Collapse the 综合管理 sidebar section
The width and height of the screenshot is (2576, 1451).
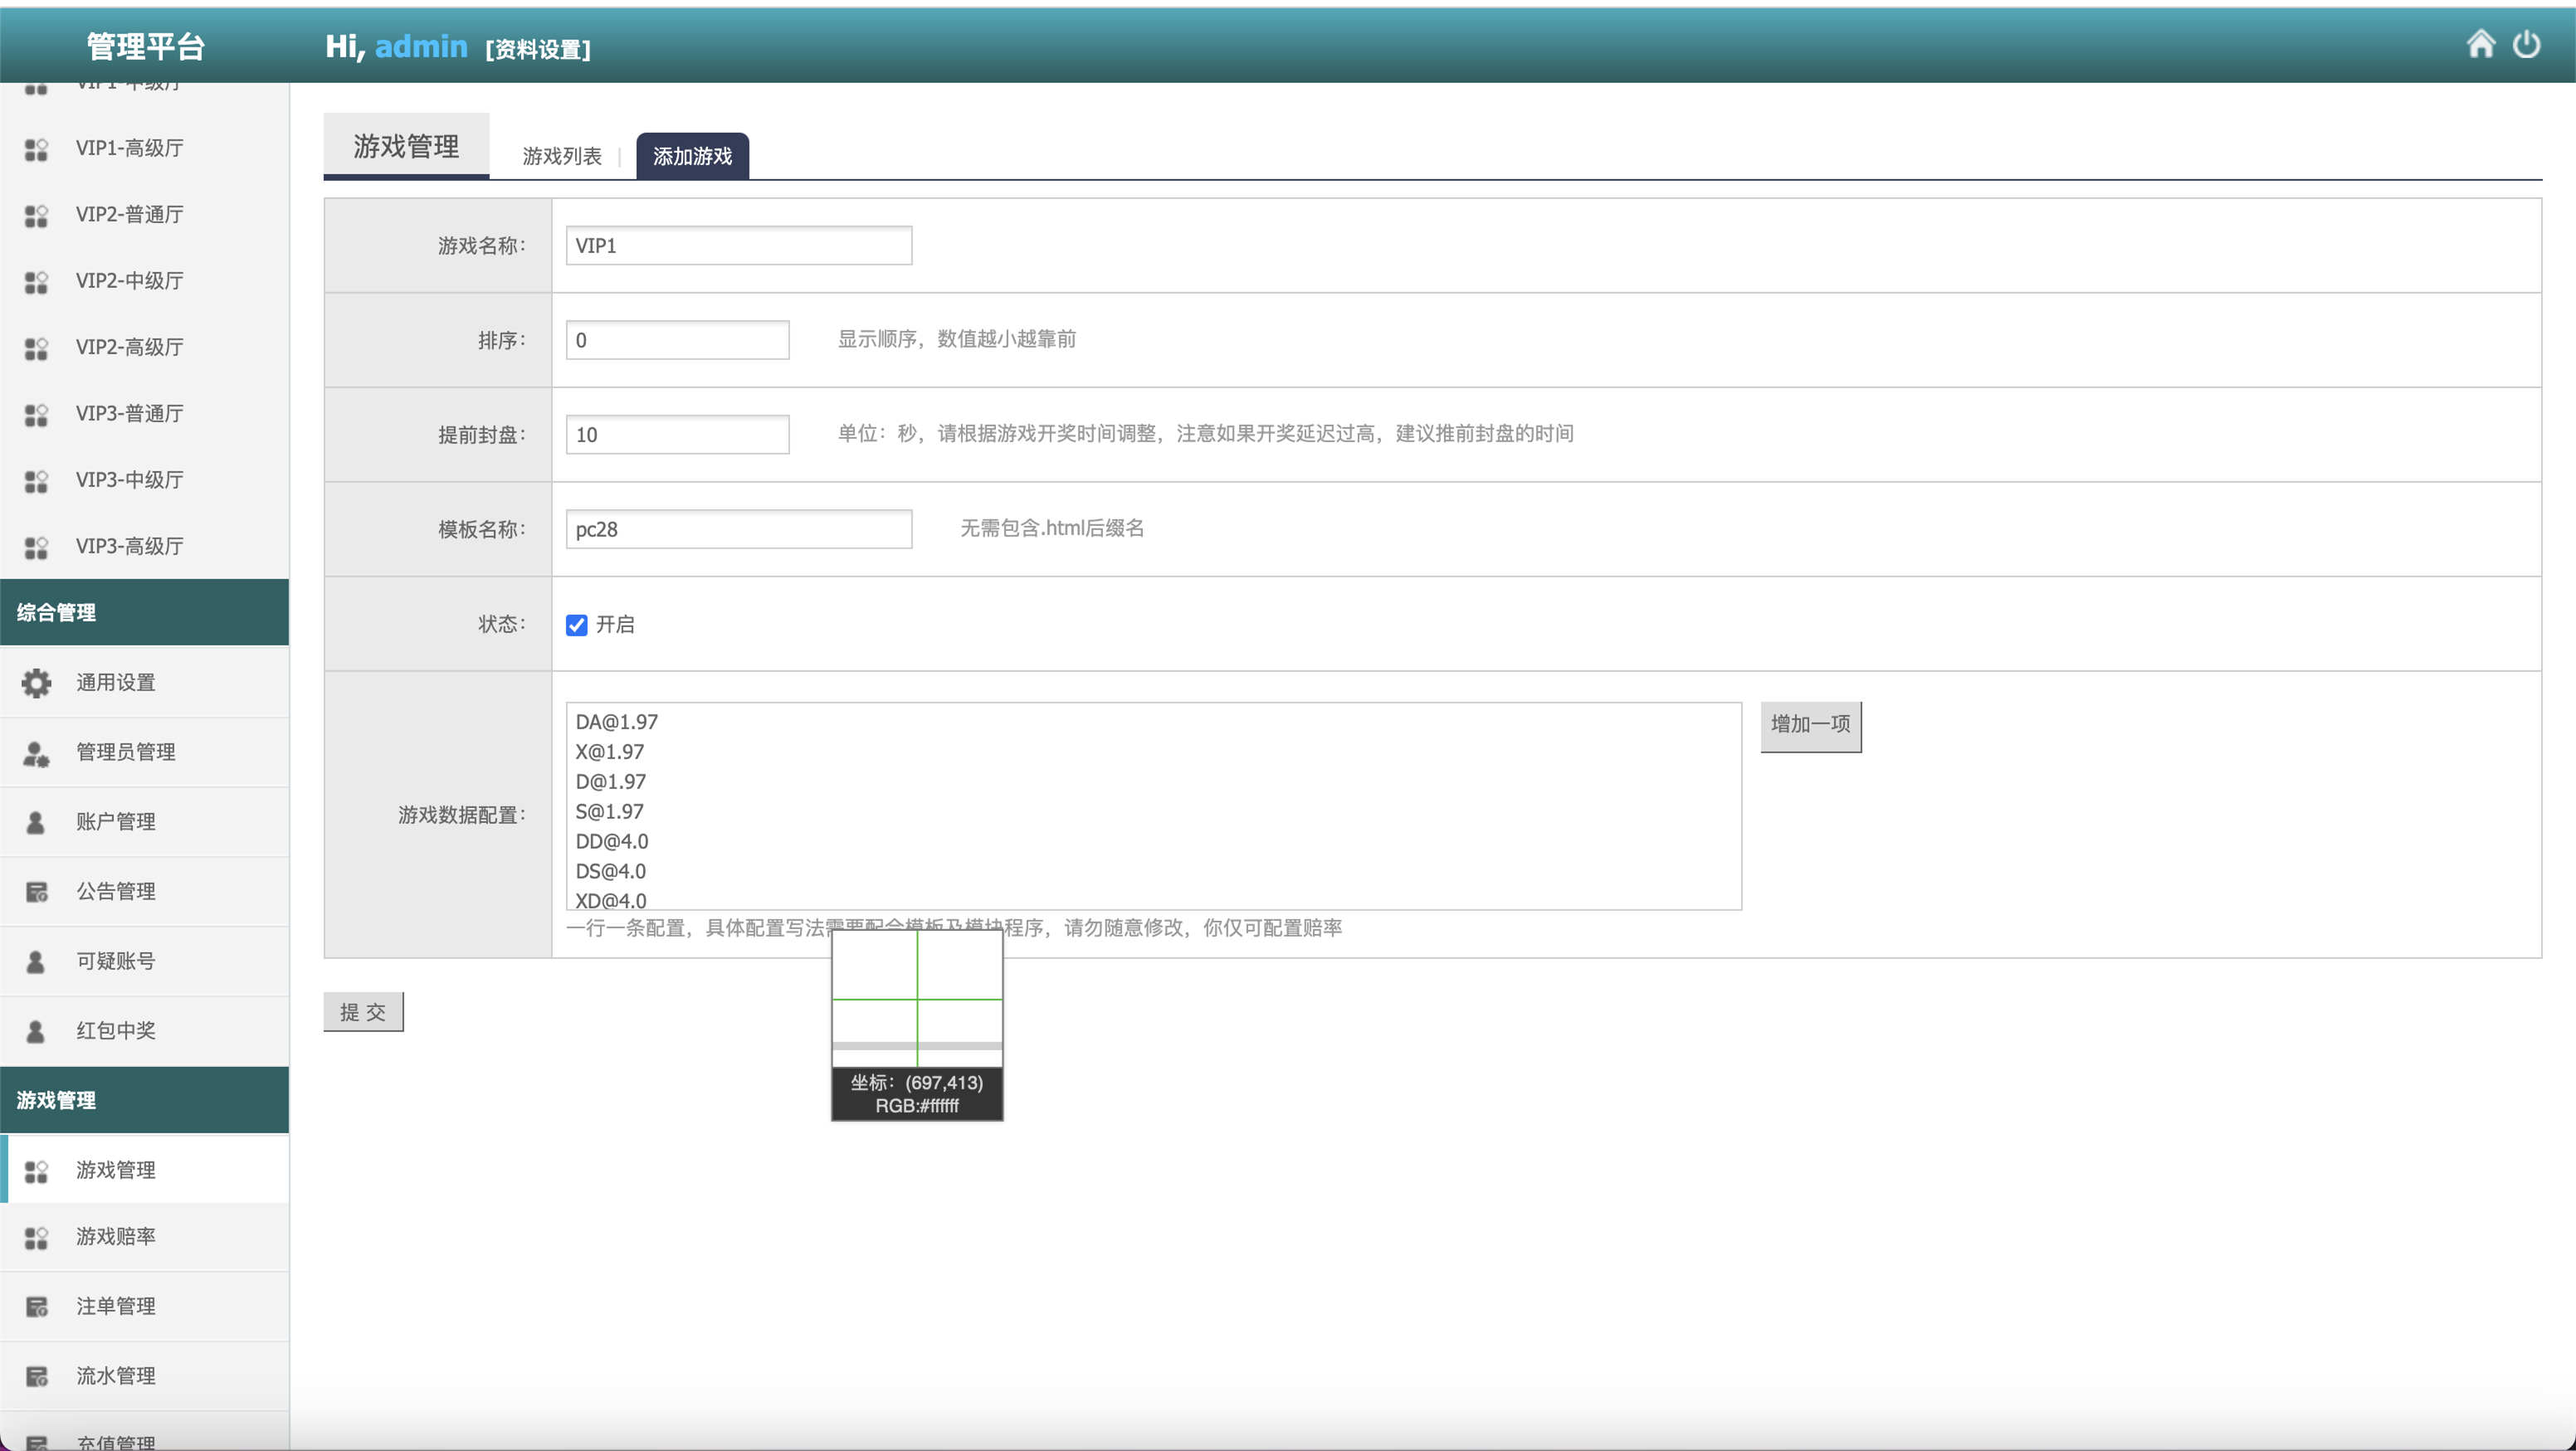(144, 612)
